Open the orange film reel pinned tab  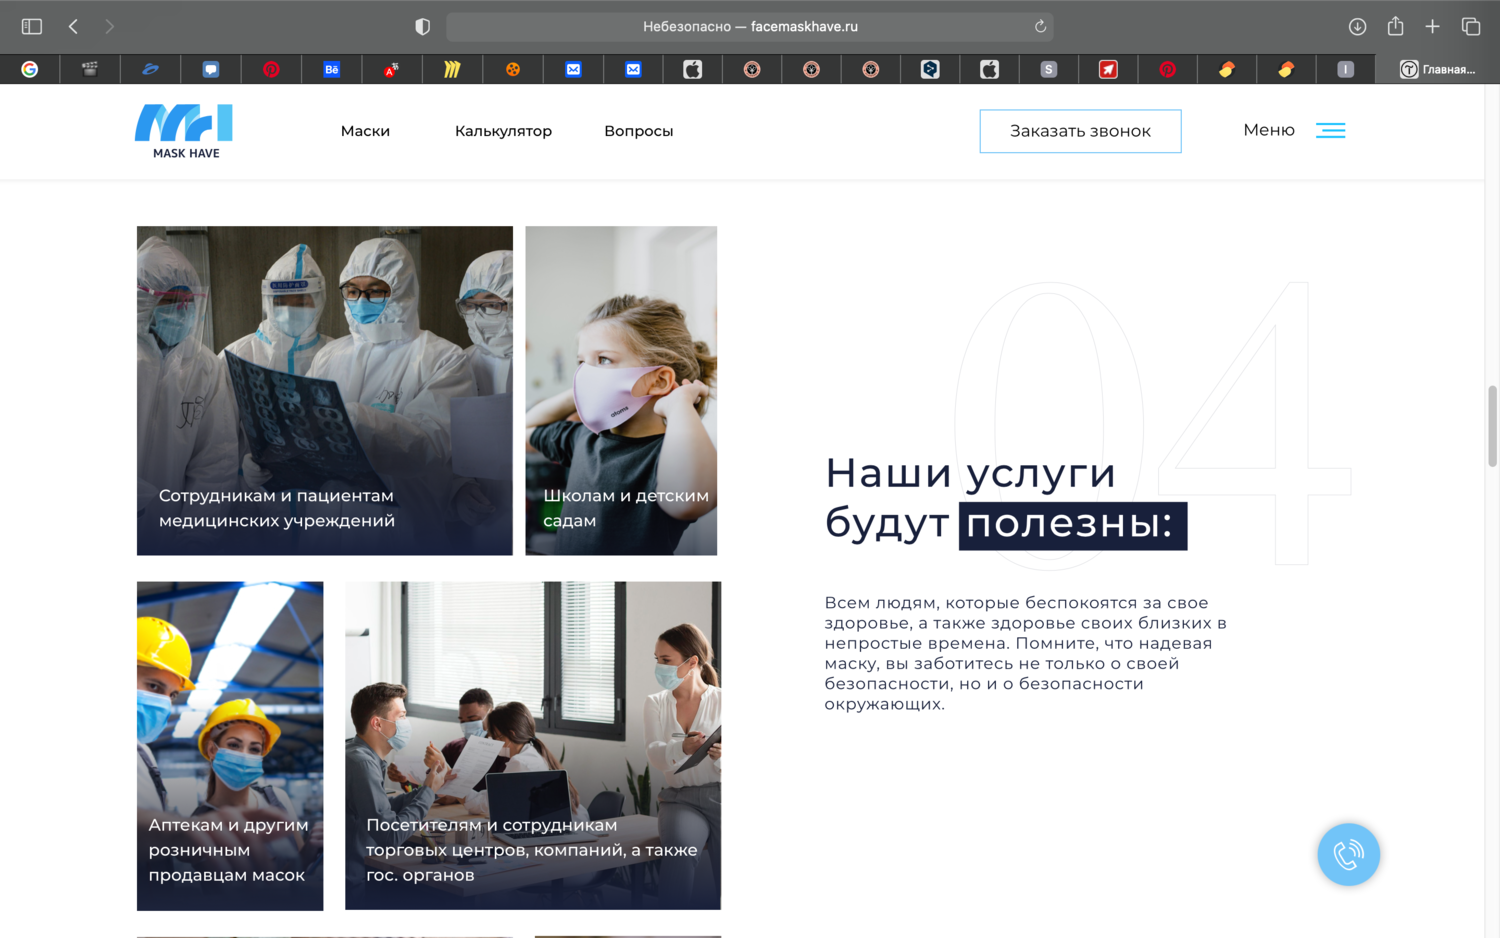click(x=512, y=69)
